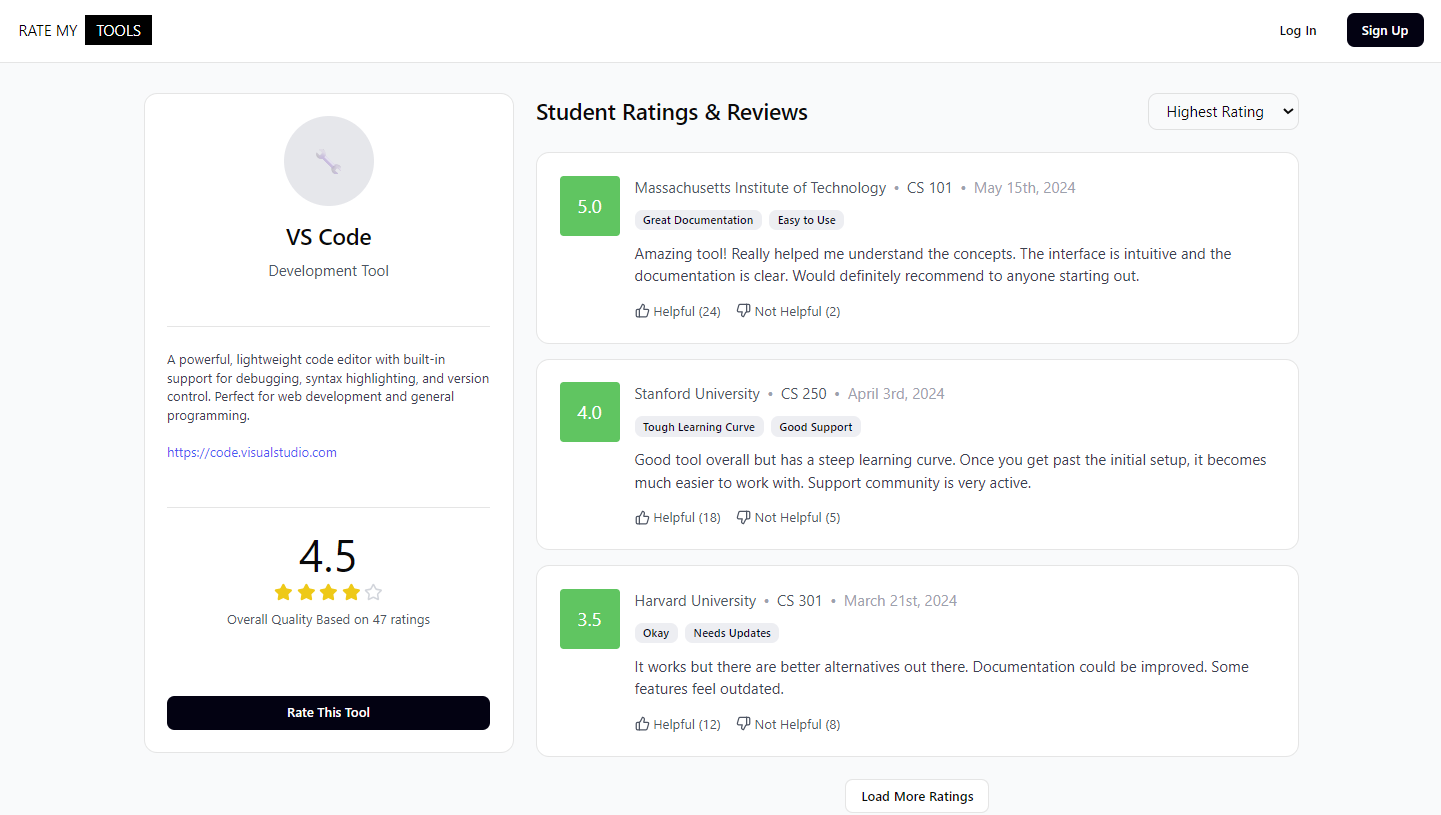Click the Rate This Tool button
Image resolution: width=1441 pixels, height=815 pixels.
tap(328, 712)
